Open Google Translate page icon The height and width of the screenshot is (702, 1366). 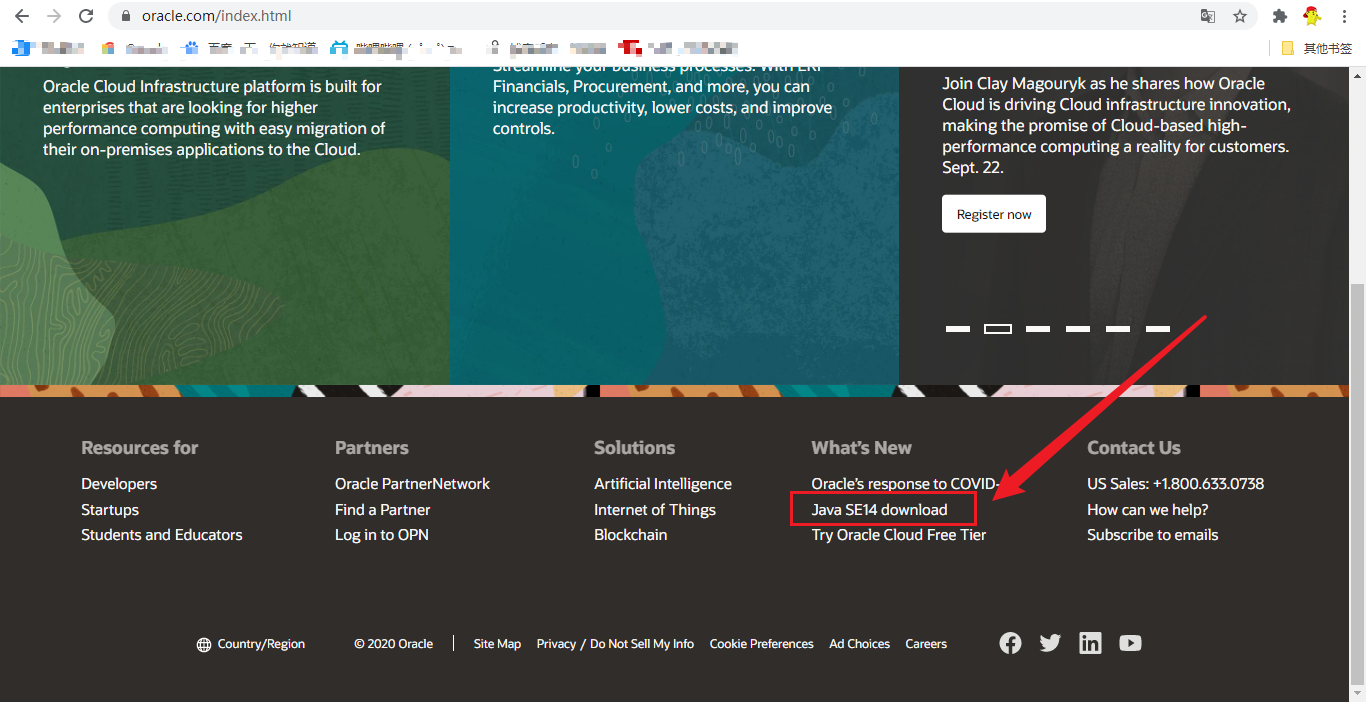point(1208,16)
